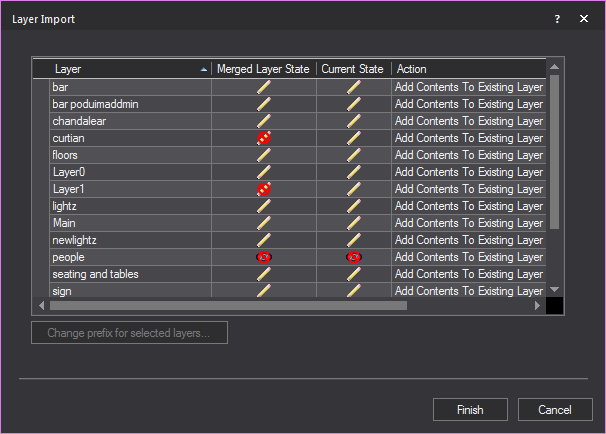
Task: Click locked Merged Layer State icon for curtian
Action: (264, 138)
